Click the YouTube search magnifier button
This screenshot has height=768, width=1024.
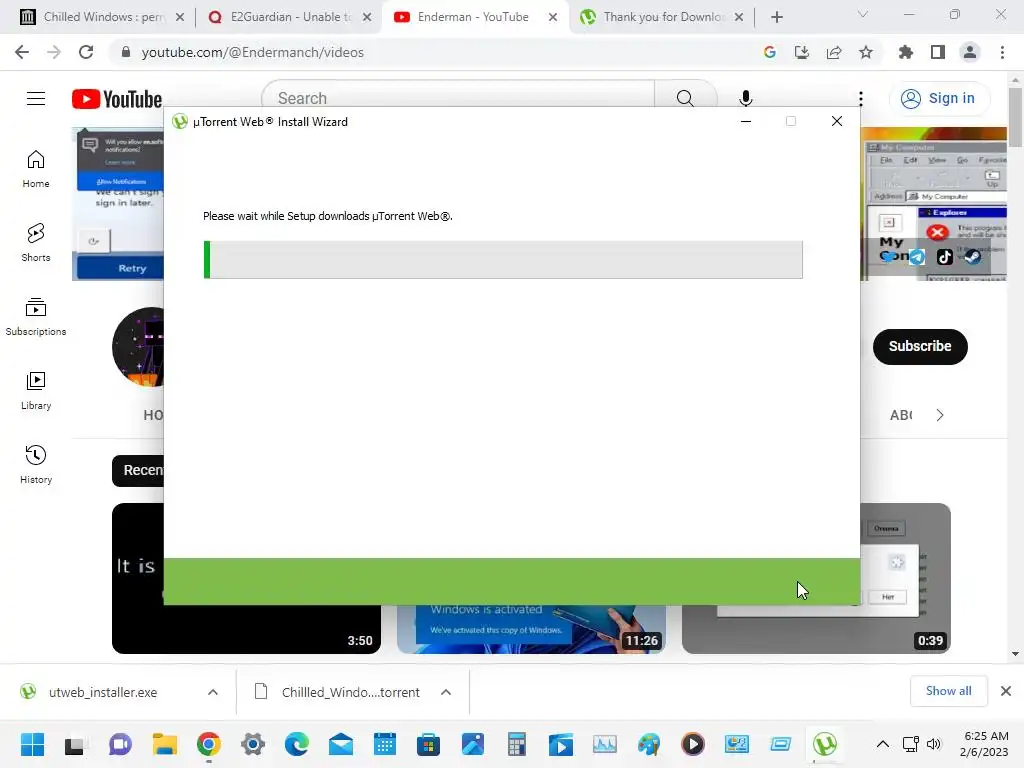click(x=685, y=98)
